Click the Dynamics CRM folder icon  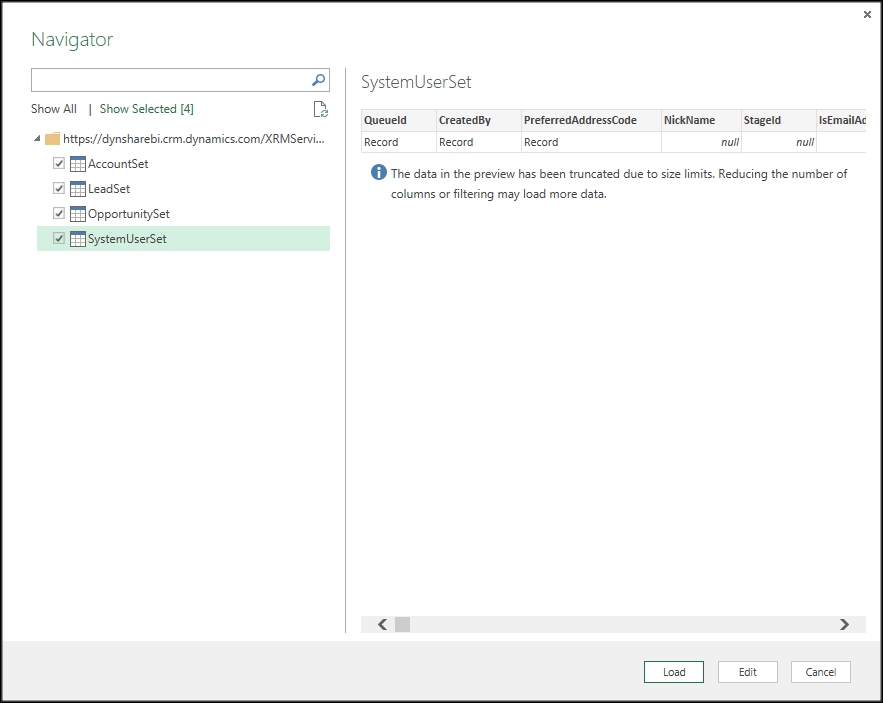click(53, 139)
